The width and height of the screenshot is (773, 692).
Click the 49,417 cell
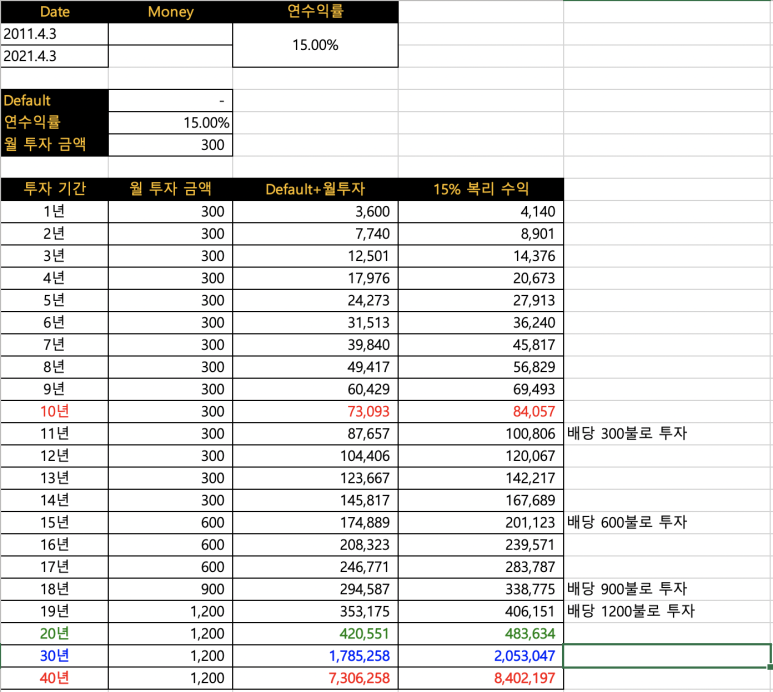(315, 367)
